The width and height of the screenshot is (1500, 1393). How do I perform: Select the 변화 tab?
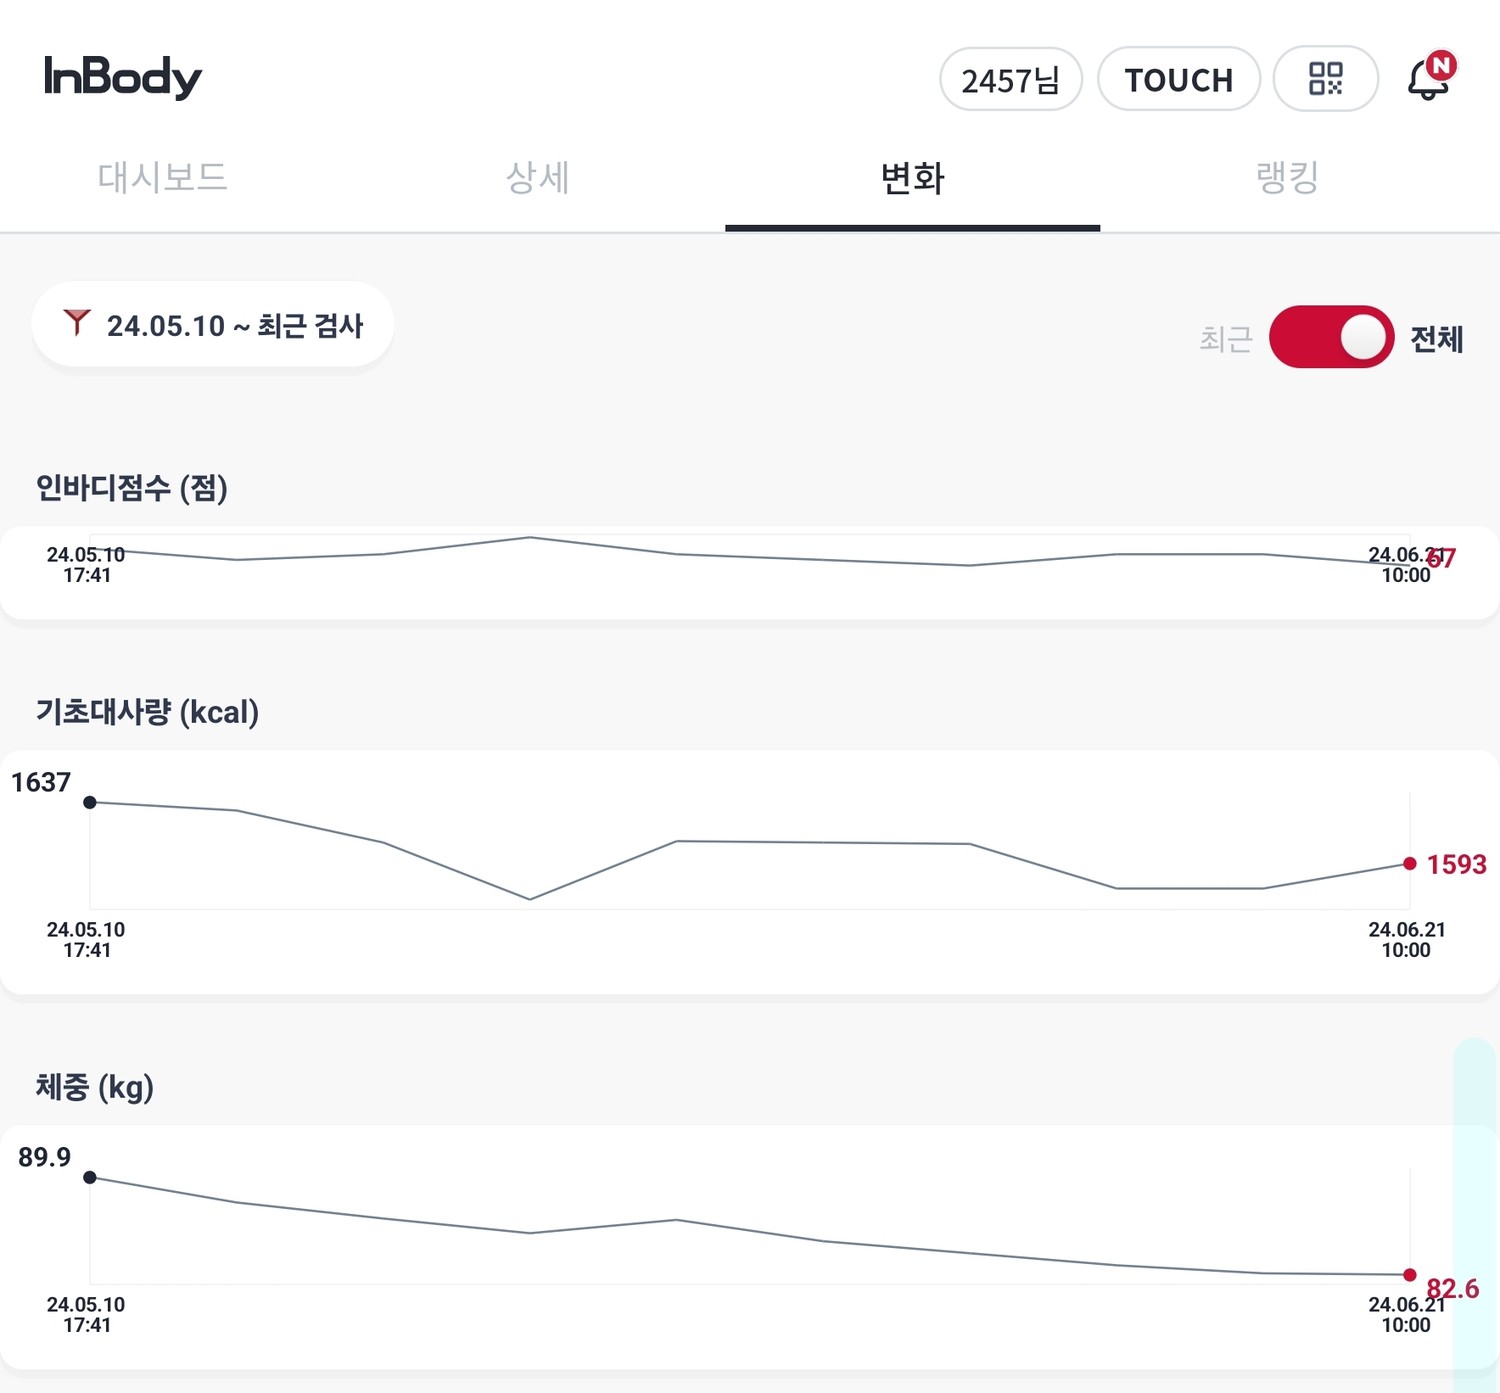[912, 178]
